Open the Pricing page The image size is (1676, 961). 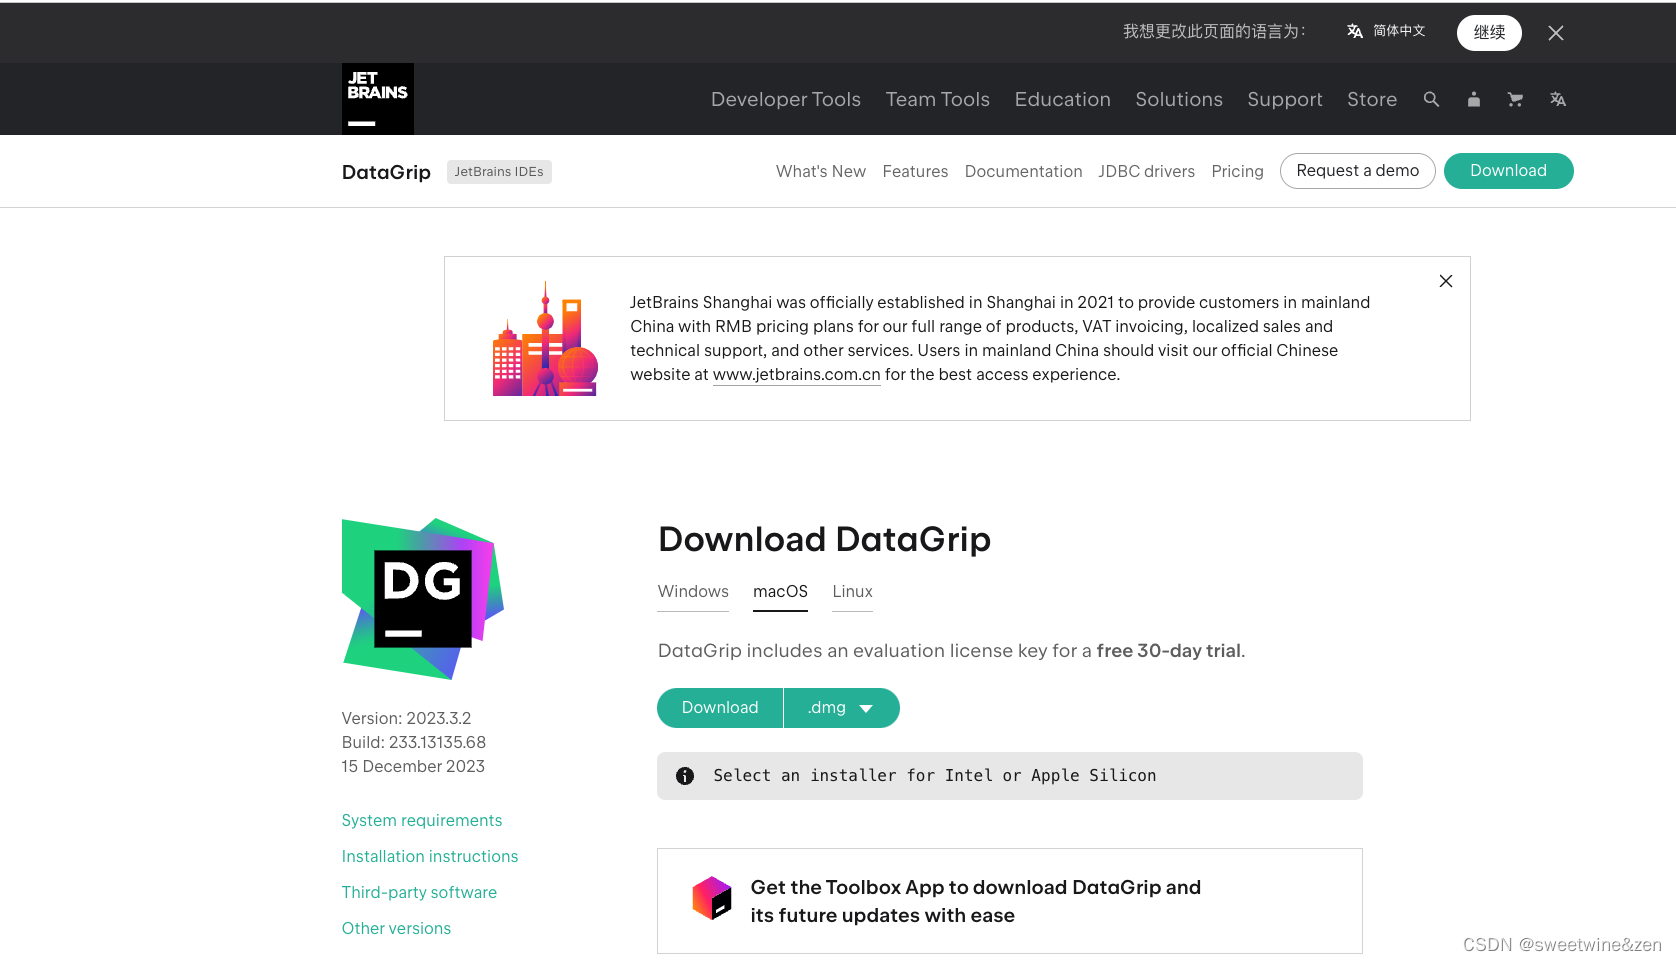(1238, 171)
